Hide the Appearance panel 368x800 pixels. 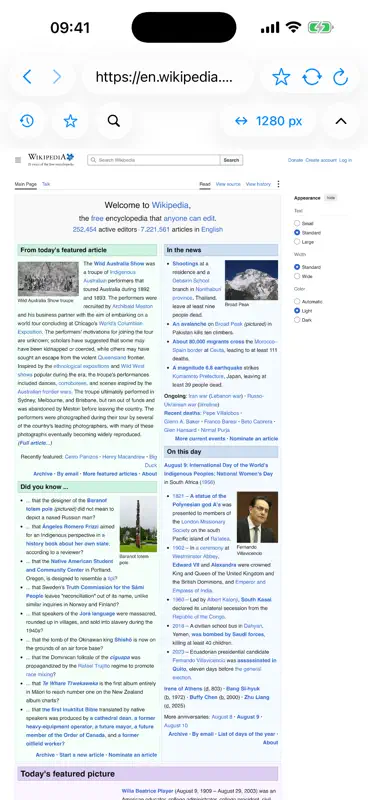(331, 197)
